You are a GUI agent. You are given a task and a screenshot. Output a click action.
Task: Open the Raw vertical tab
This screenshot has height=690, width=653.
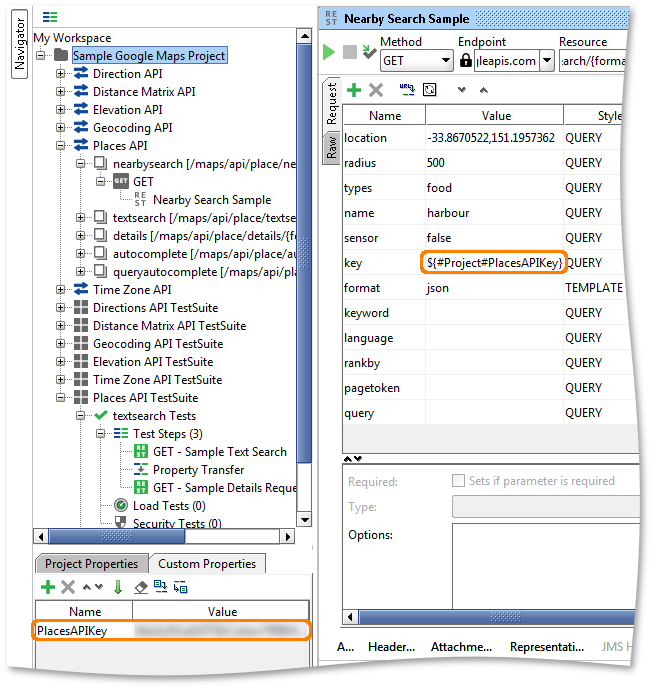[x=331, y=147]
